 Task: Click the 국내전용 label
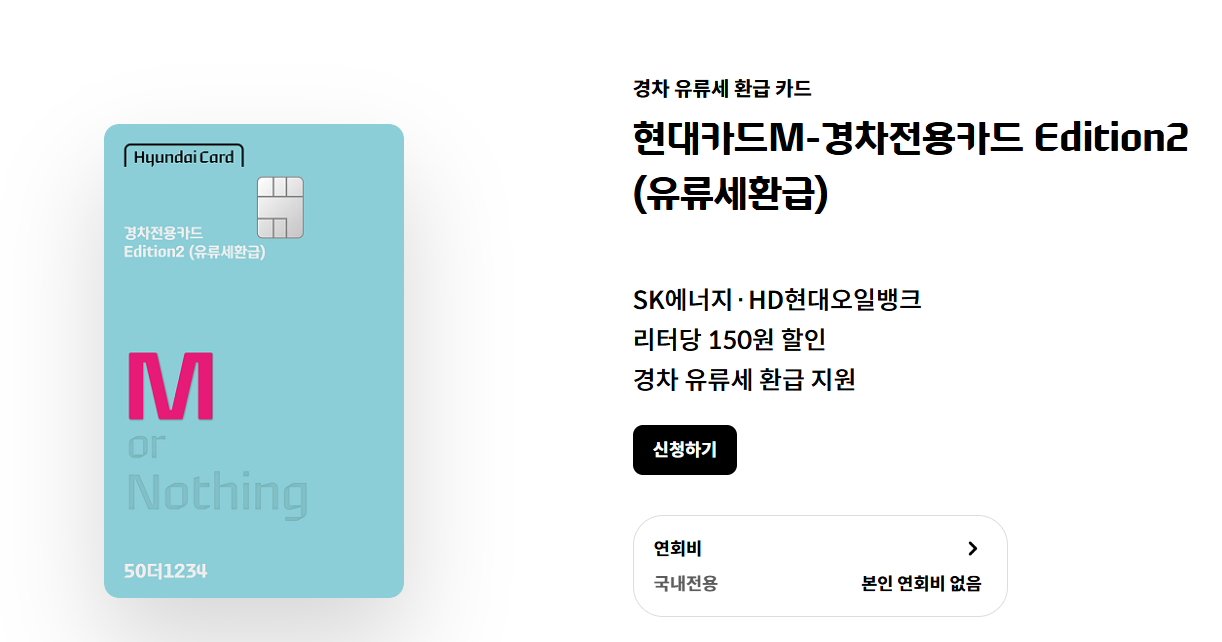tap(685, 583)
